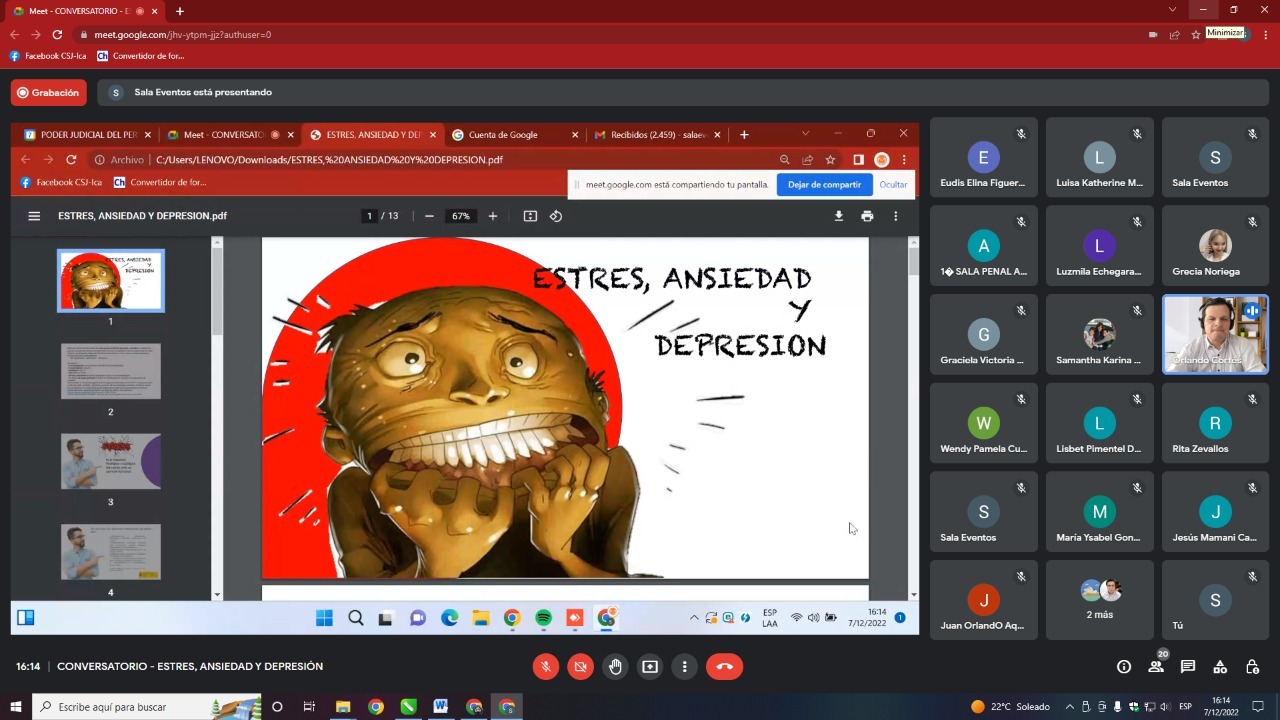Open Meet activities icon

pos(1220,667)
